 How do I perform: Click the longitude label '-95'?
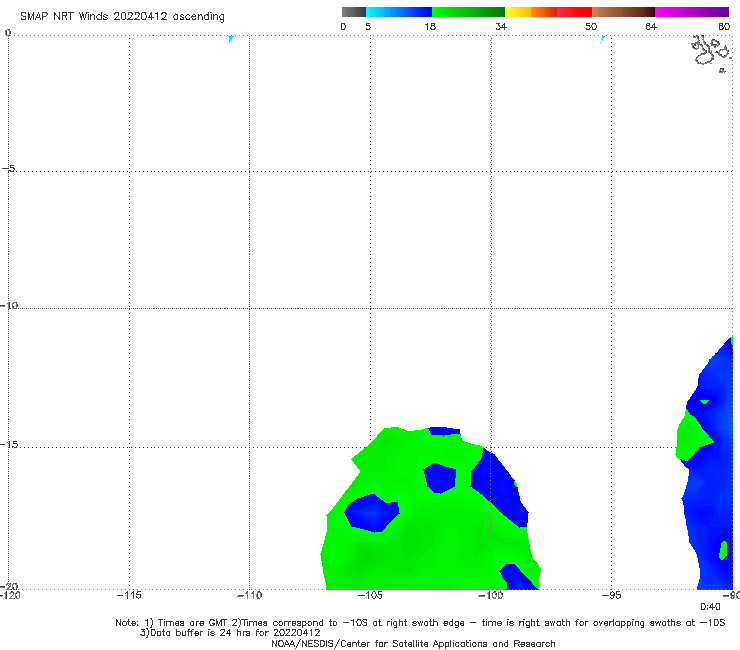[x=611, y=595]
